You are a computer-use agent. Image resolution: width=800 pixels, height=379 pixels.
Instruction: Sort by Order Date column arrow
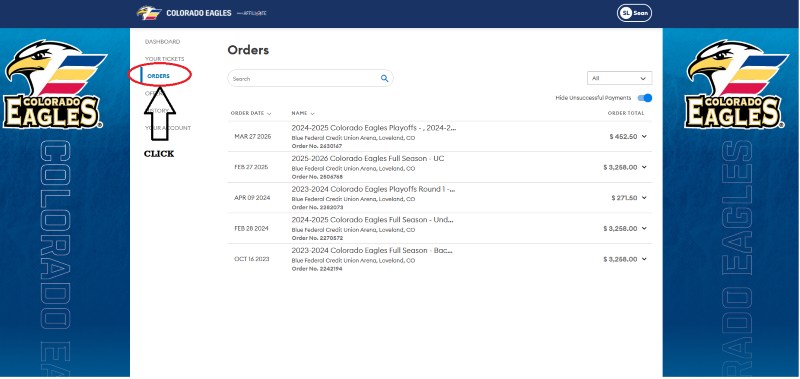269,114
